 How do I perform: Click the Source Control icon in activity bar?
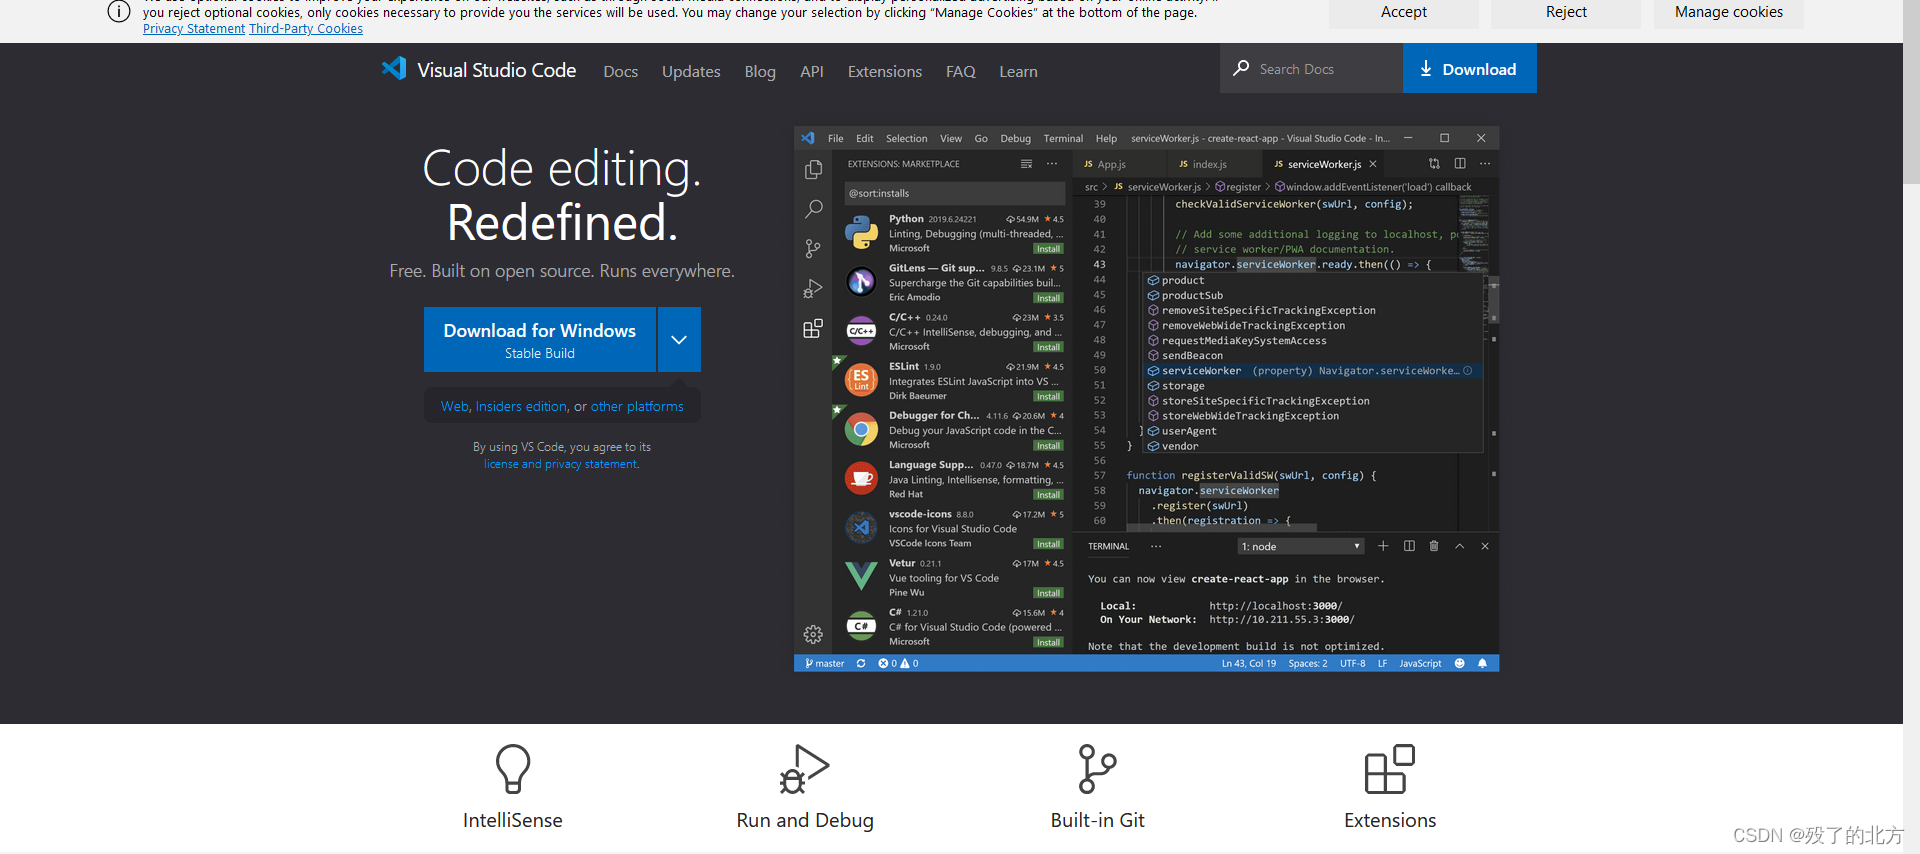pos(813,249)
